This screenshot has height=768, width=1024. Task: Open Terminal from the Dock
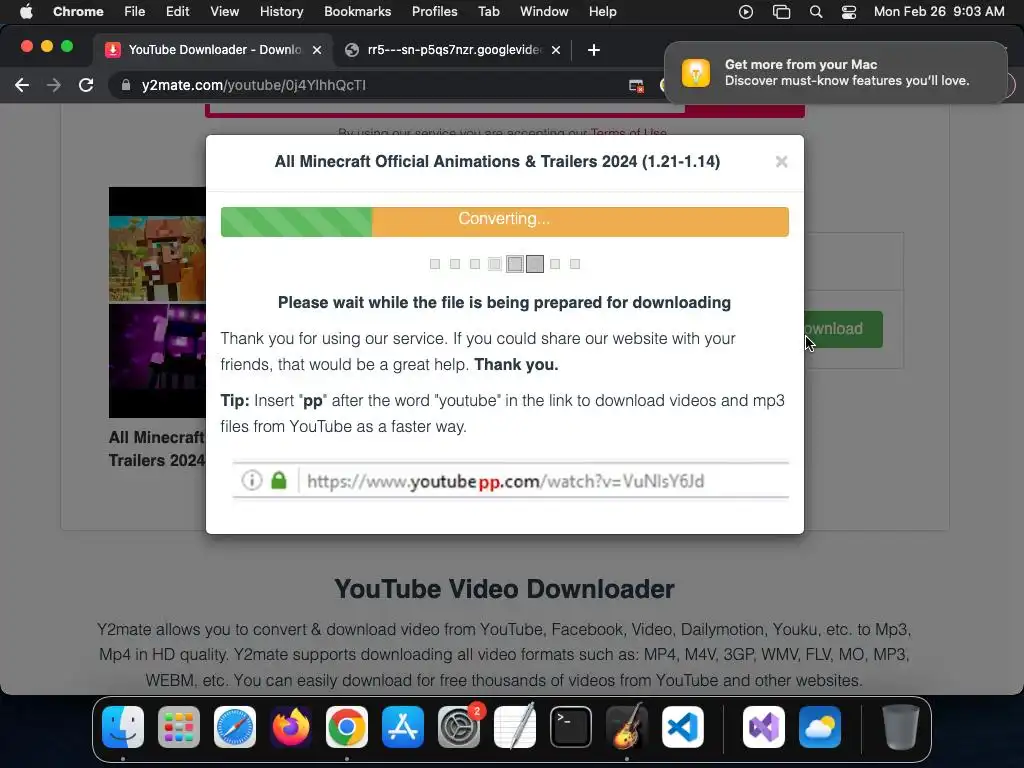pyautogui.click(x=571, y=727)
